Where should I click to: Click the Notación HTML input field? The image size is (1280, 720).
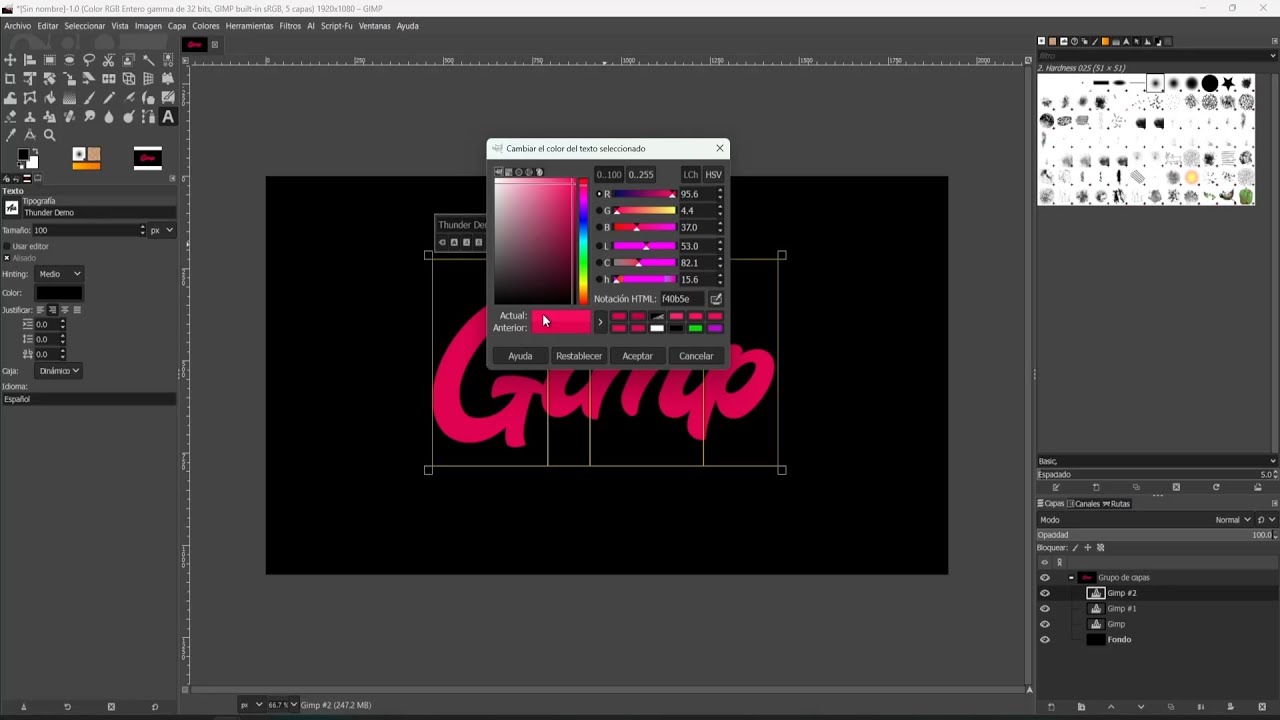click(x=682, y=299)
